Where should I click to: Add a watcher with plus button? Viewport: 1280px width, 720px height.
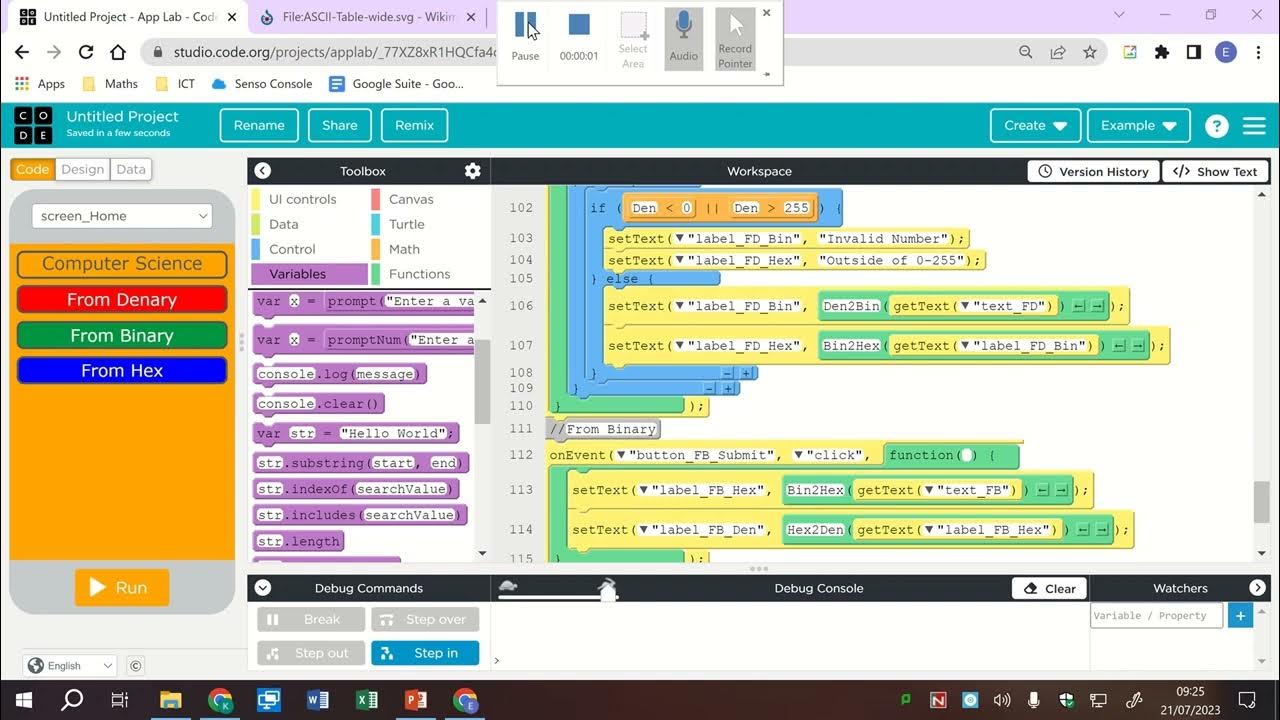click(x=1240, y=616)
